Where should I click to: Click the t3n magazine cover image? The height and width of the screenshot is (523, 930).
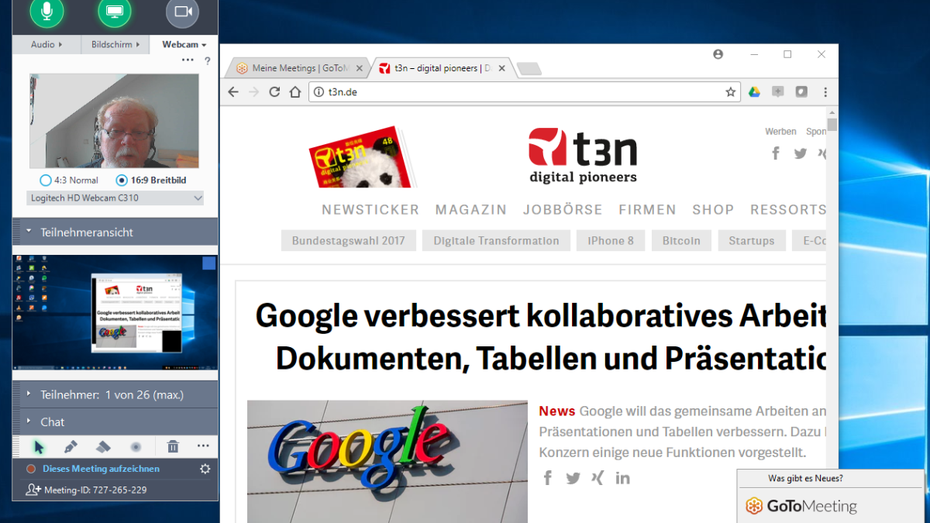(362, 157)
